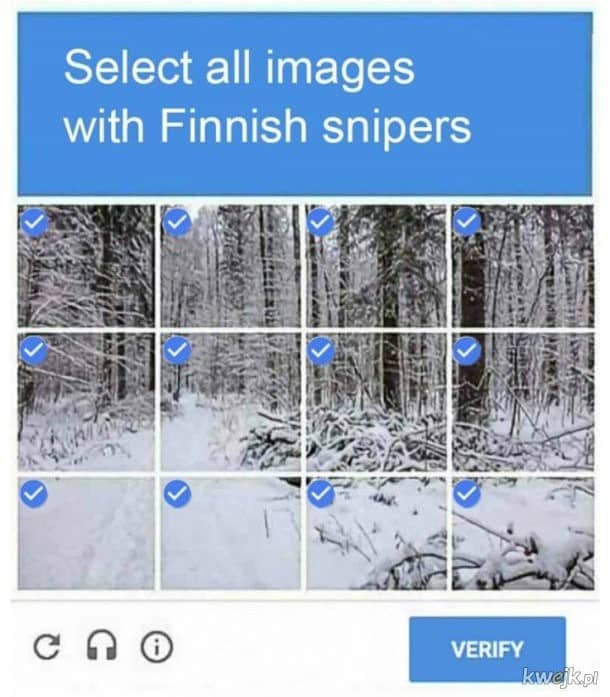This screenshot has height=697, width=610.
Task: Uncheck the checkmark on first row, second tile
Action: tap(177, 221)
